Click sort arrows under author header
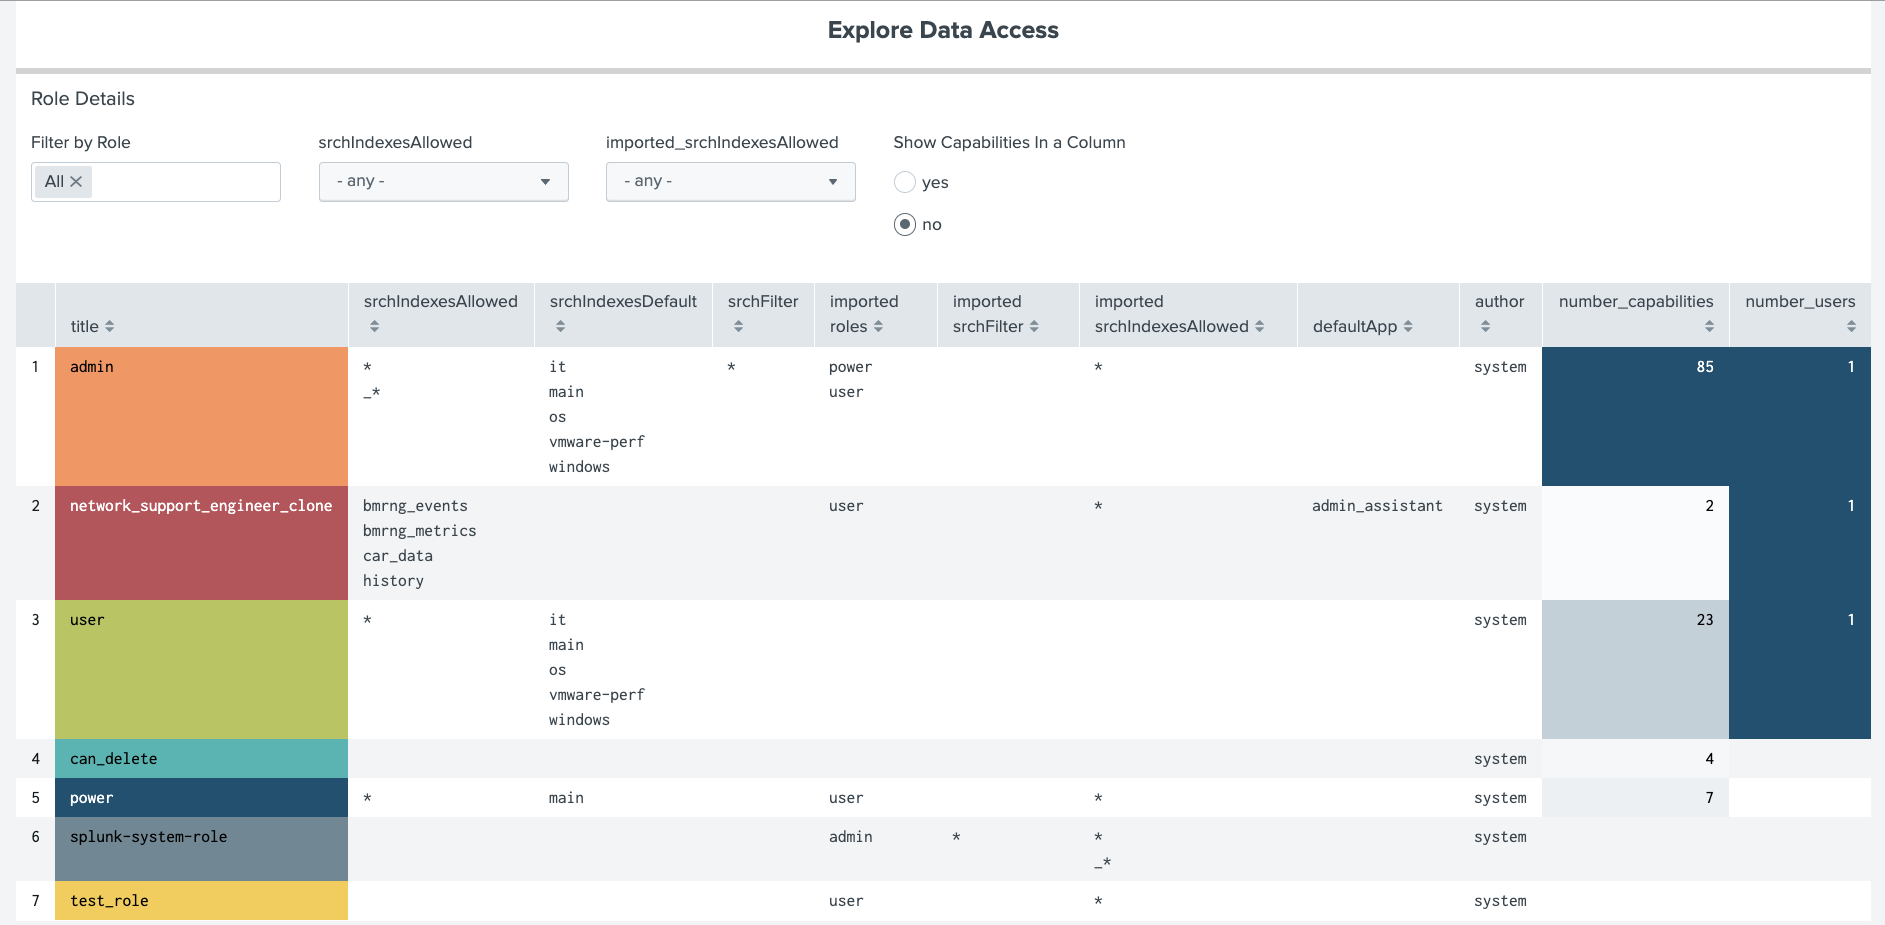Image resolution: width=1885 pixels, height=925 pixels. pos(1485,327)
